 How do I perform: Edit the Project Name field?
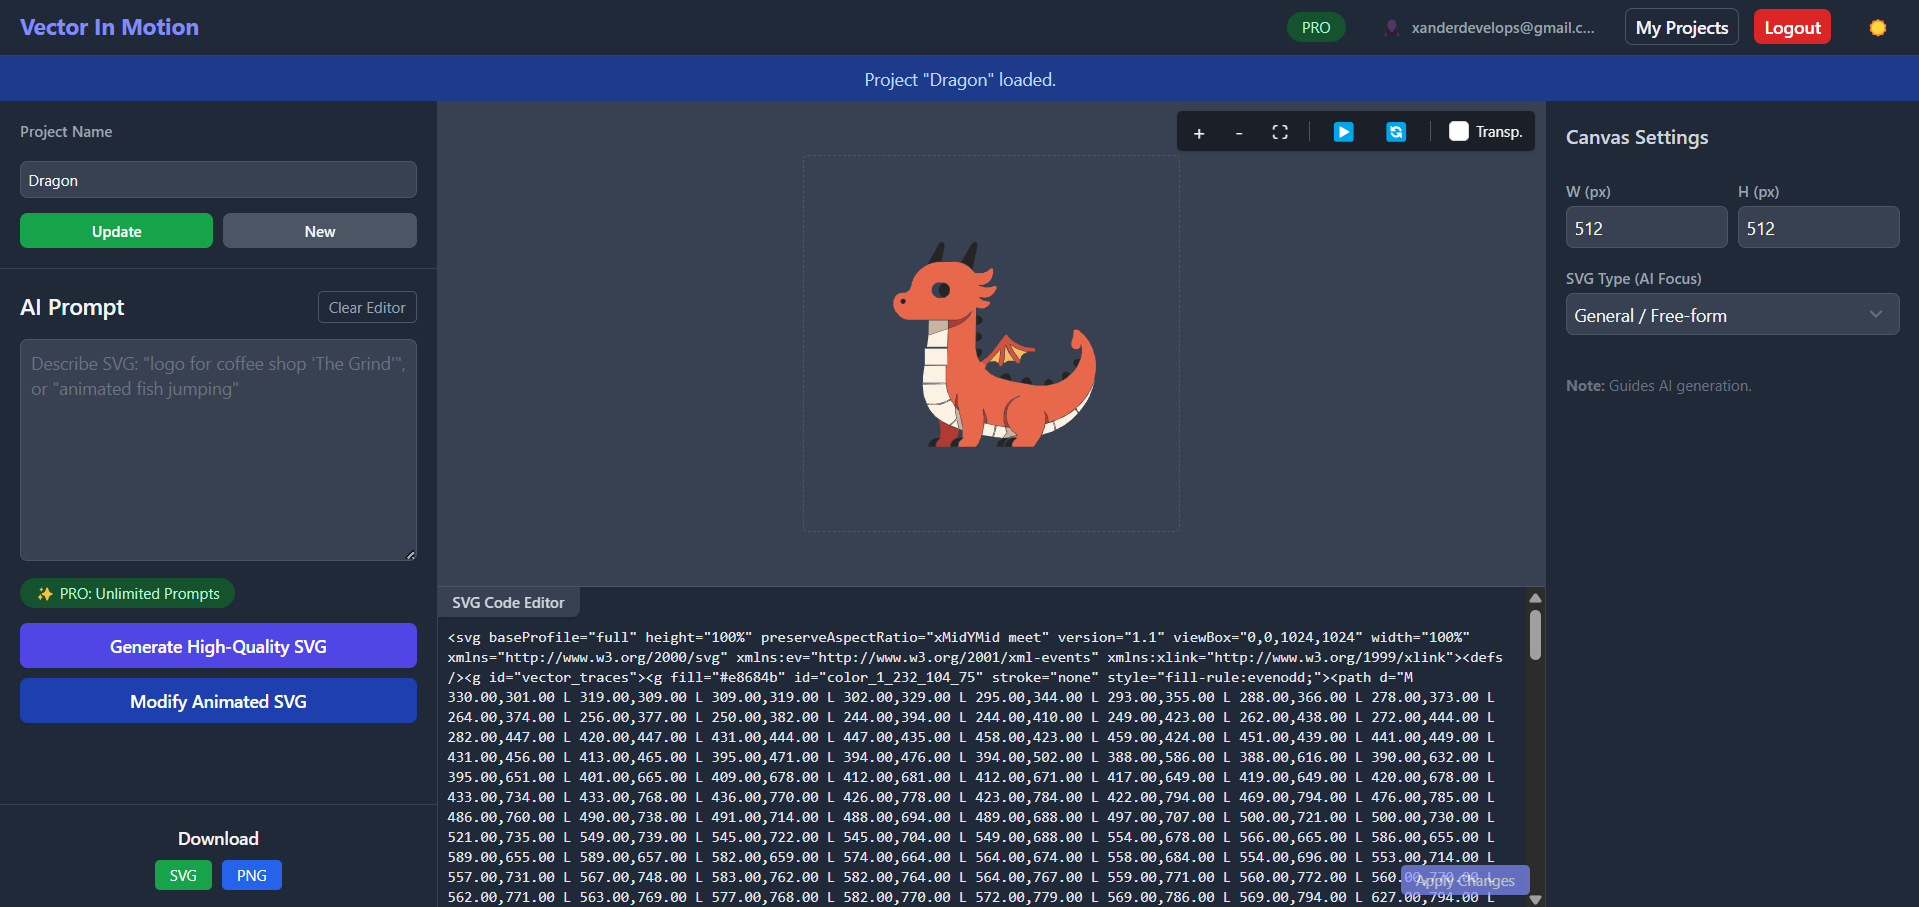coord(218,180)
